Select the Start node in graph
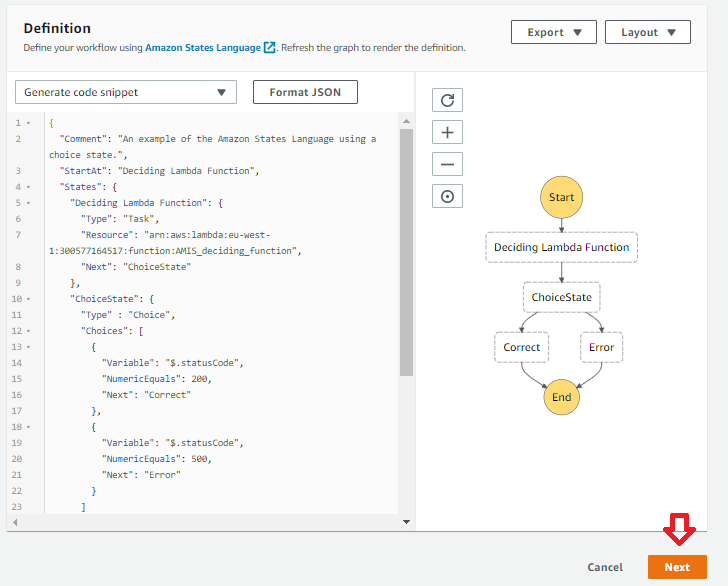 point(561,198)
